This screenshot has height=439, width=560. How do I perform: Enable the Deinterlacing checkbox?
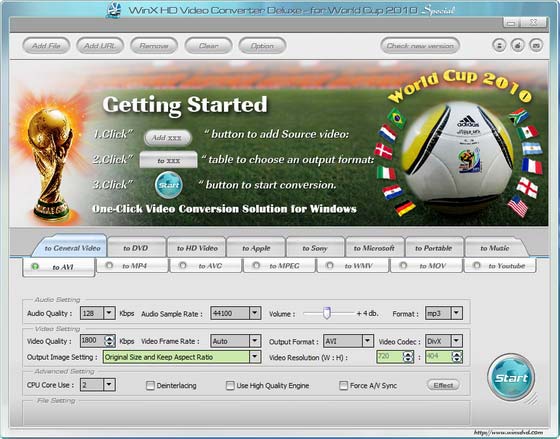(x=150, y=385)
